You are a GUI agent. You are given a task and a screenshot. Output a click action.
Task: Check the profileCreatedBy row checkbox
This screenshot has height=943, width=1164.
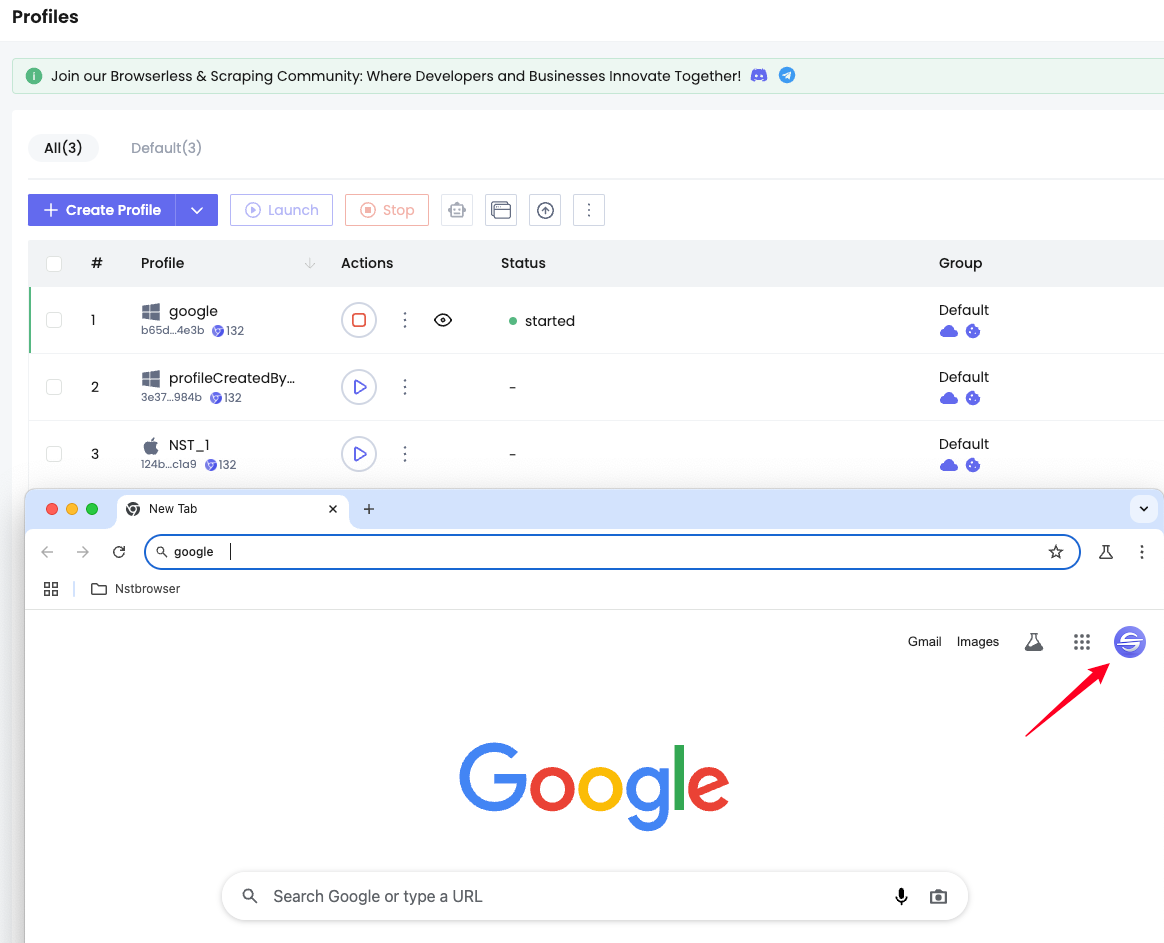pyautogui.click(x=54, y=387)
